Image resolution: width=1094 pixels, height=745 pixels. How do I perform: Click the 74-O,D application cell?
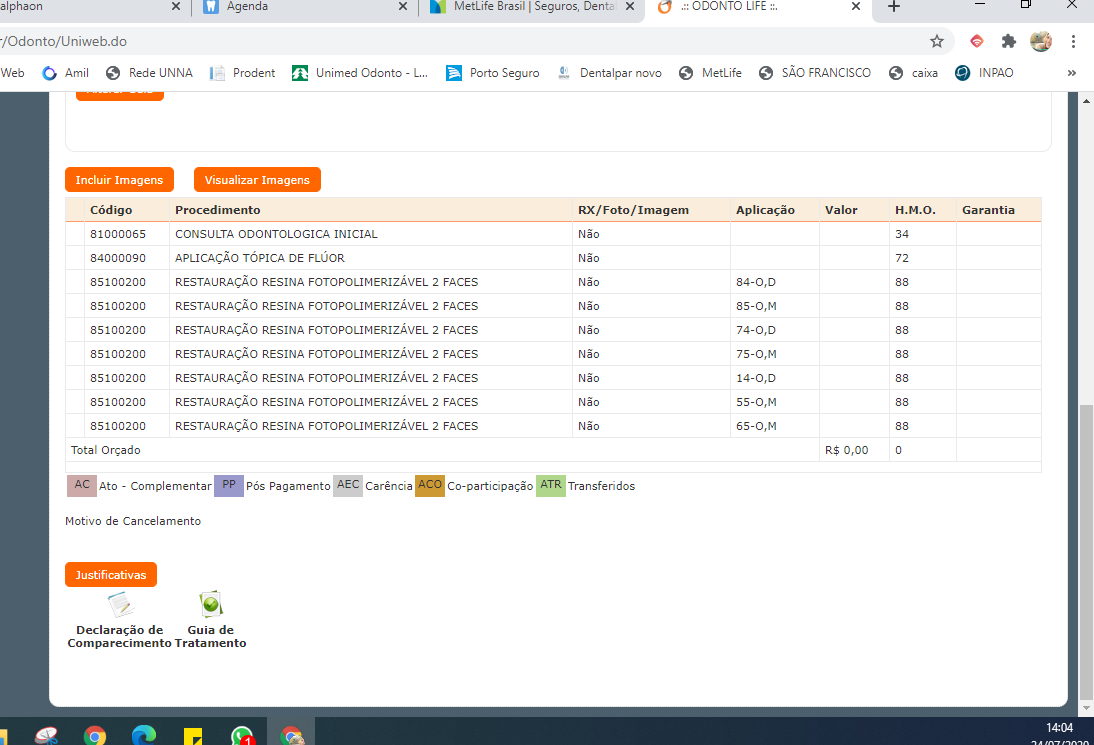click(774, 330)
